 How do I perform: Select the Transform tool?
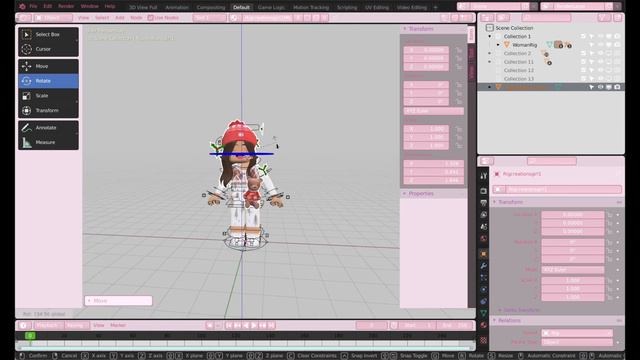(48, 110)
